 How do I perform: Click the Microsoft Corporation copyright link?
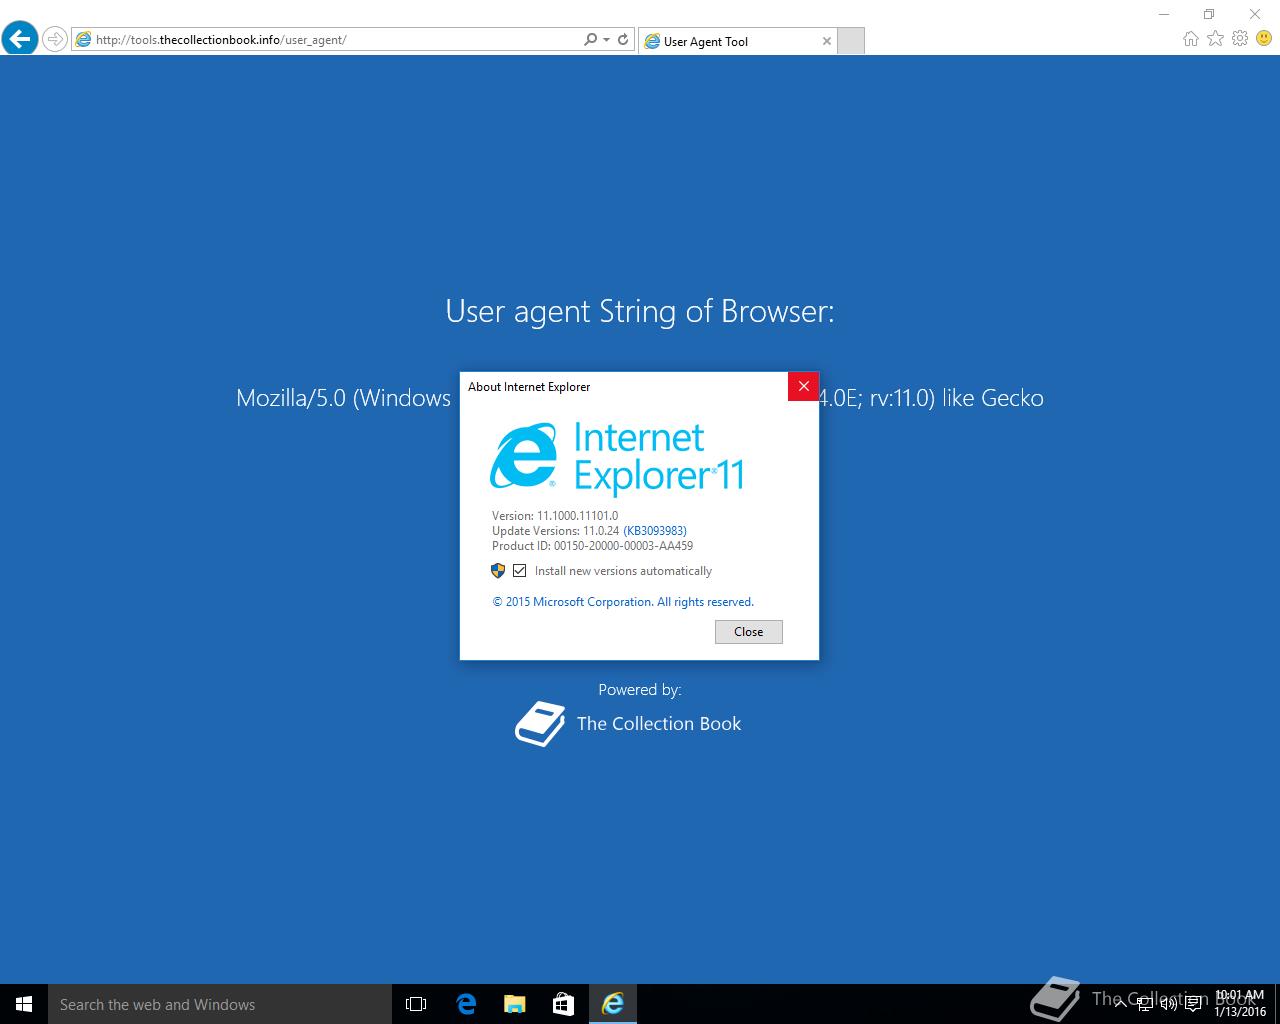pyautogui.click(x=623, y=602)
